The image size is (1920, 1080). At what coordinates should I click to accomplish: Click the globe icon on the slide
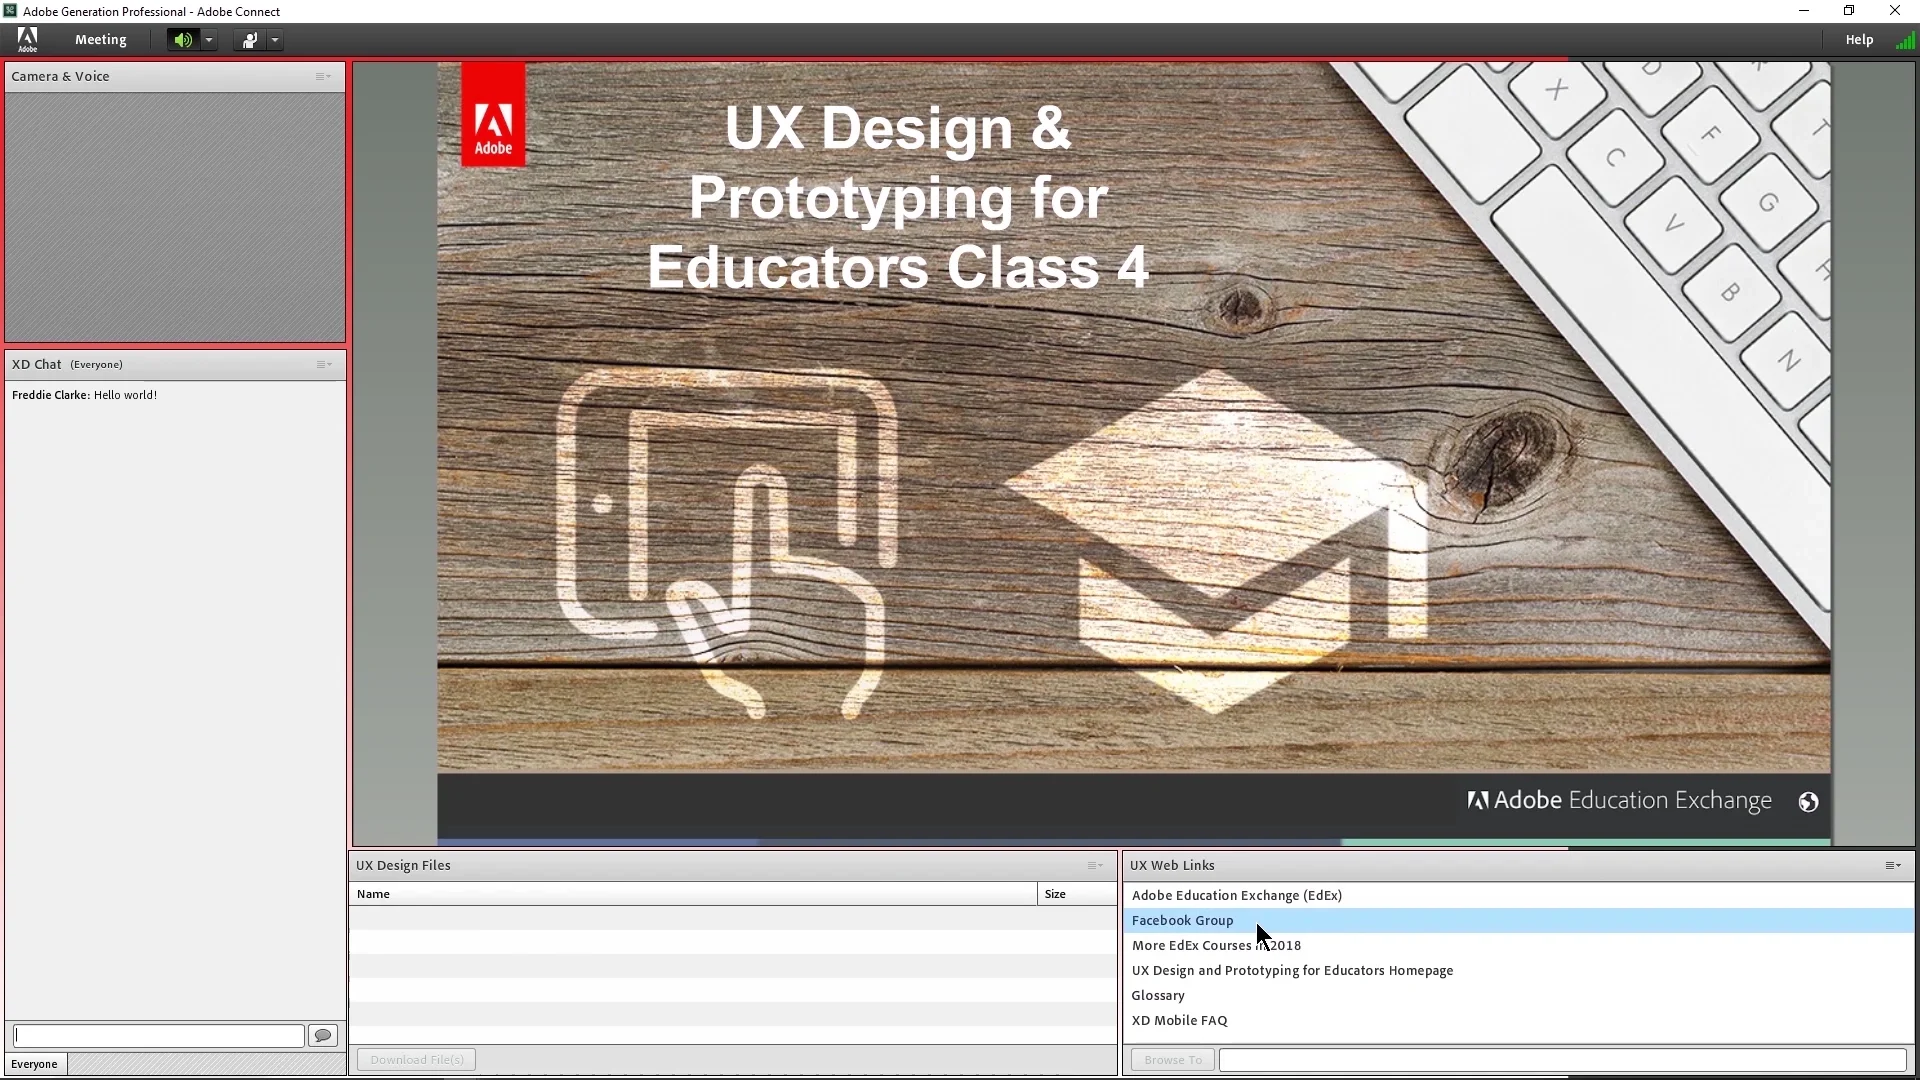(1808, 802)
